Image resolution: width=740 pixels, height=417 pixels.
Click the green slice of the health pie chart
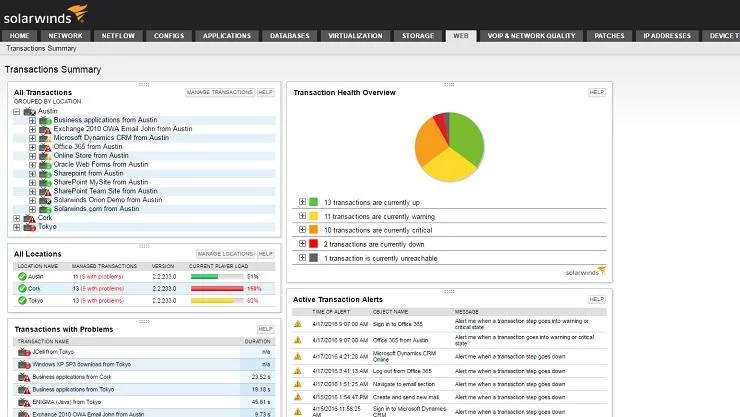coord(467,139)
